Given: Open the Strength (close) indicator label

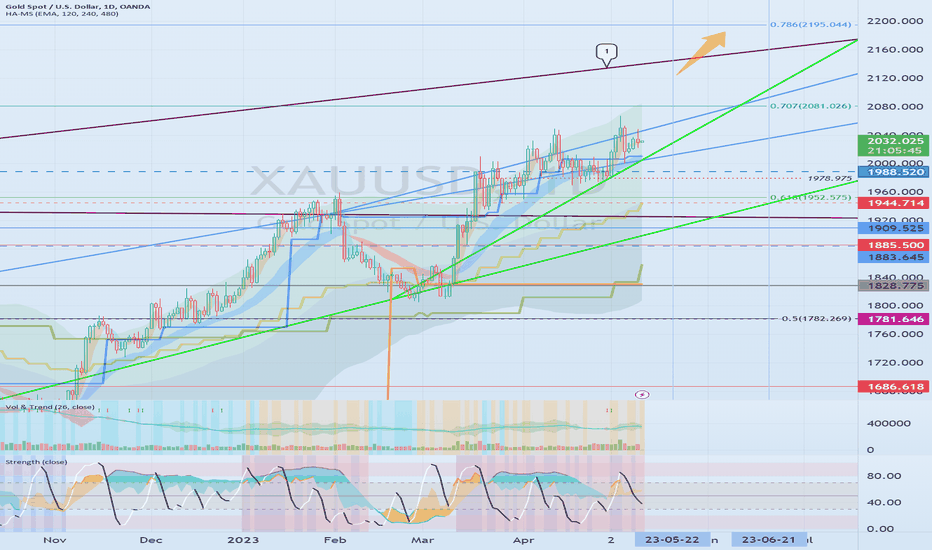Looking at the screenshot, I should point(36,462).
